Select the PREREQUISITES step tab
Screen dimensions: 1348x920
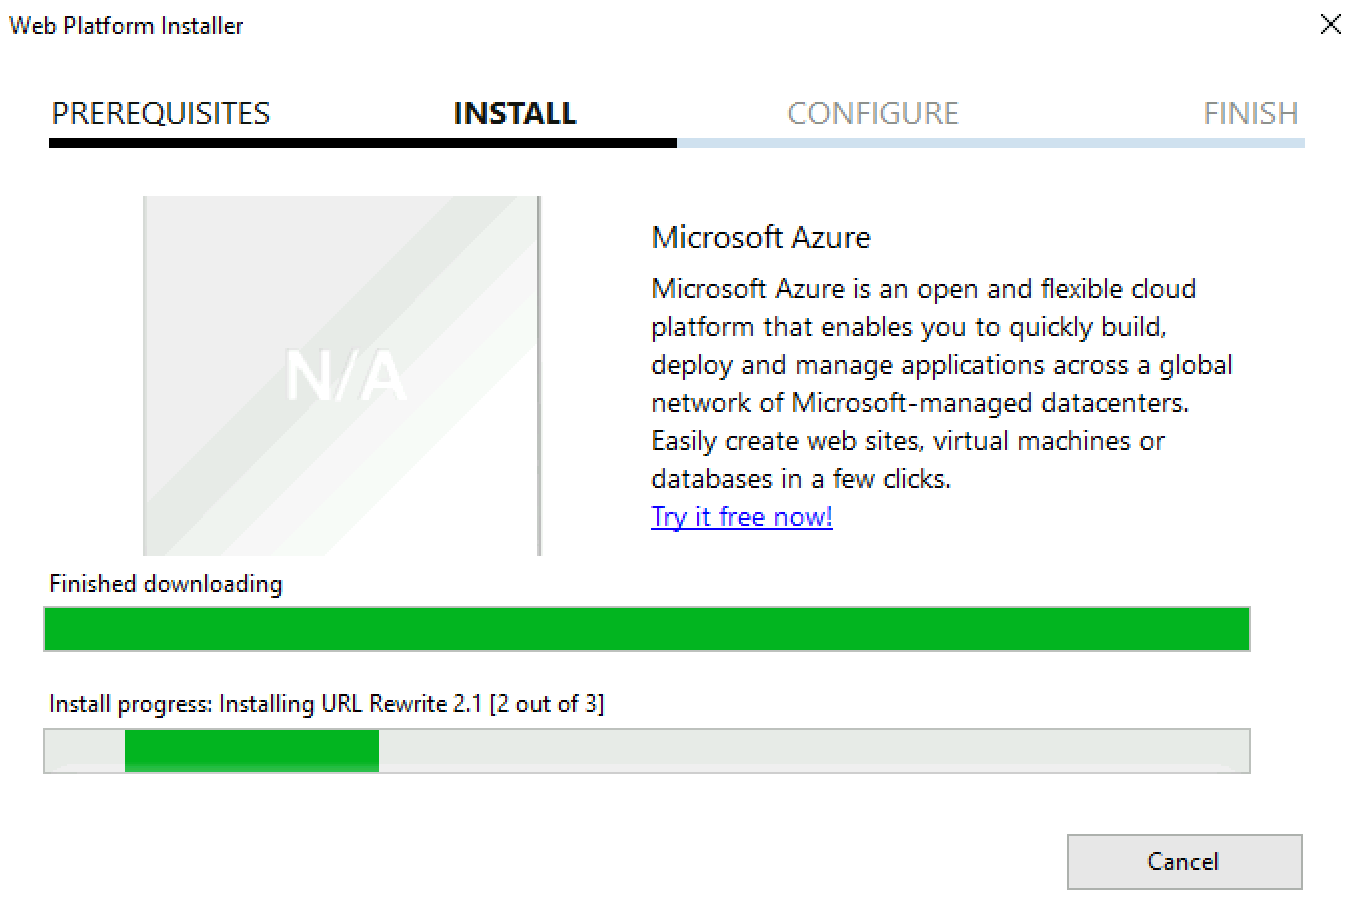coord(161,113)
